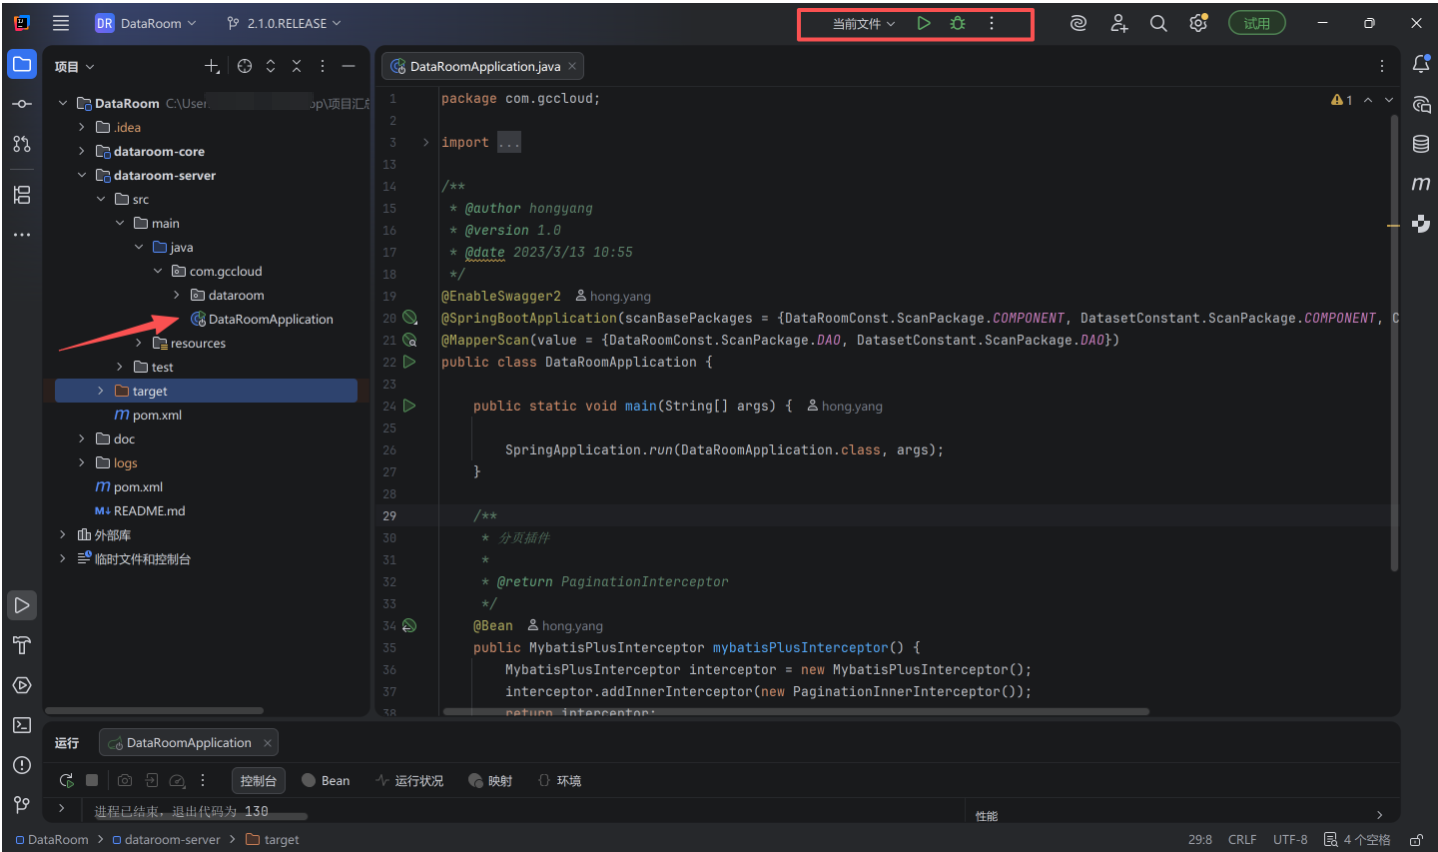This screenshot has height=852, width=1438.
Task: Open the Maven tool window
Action: pyautogui.click(x=1420, y=184)
